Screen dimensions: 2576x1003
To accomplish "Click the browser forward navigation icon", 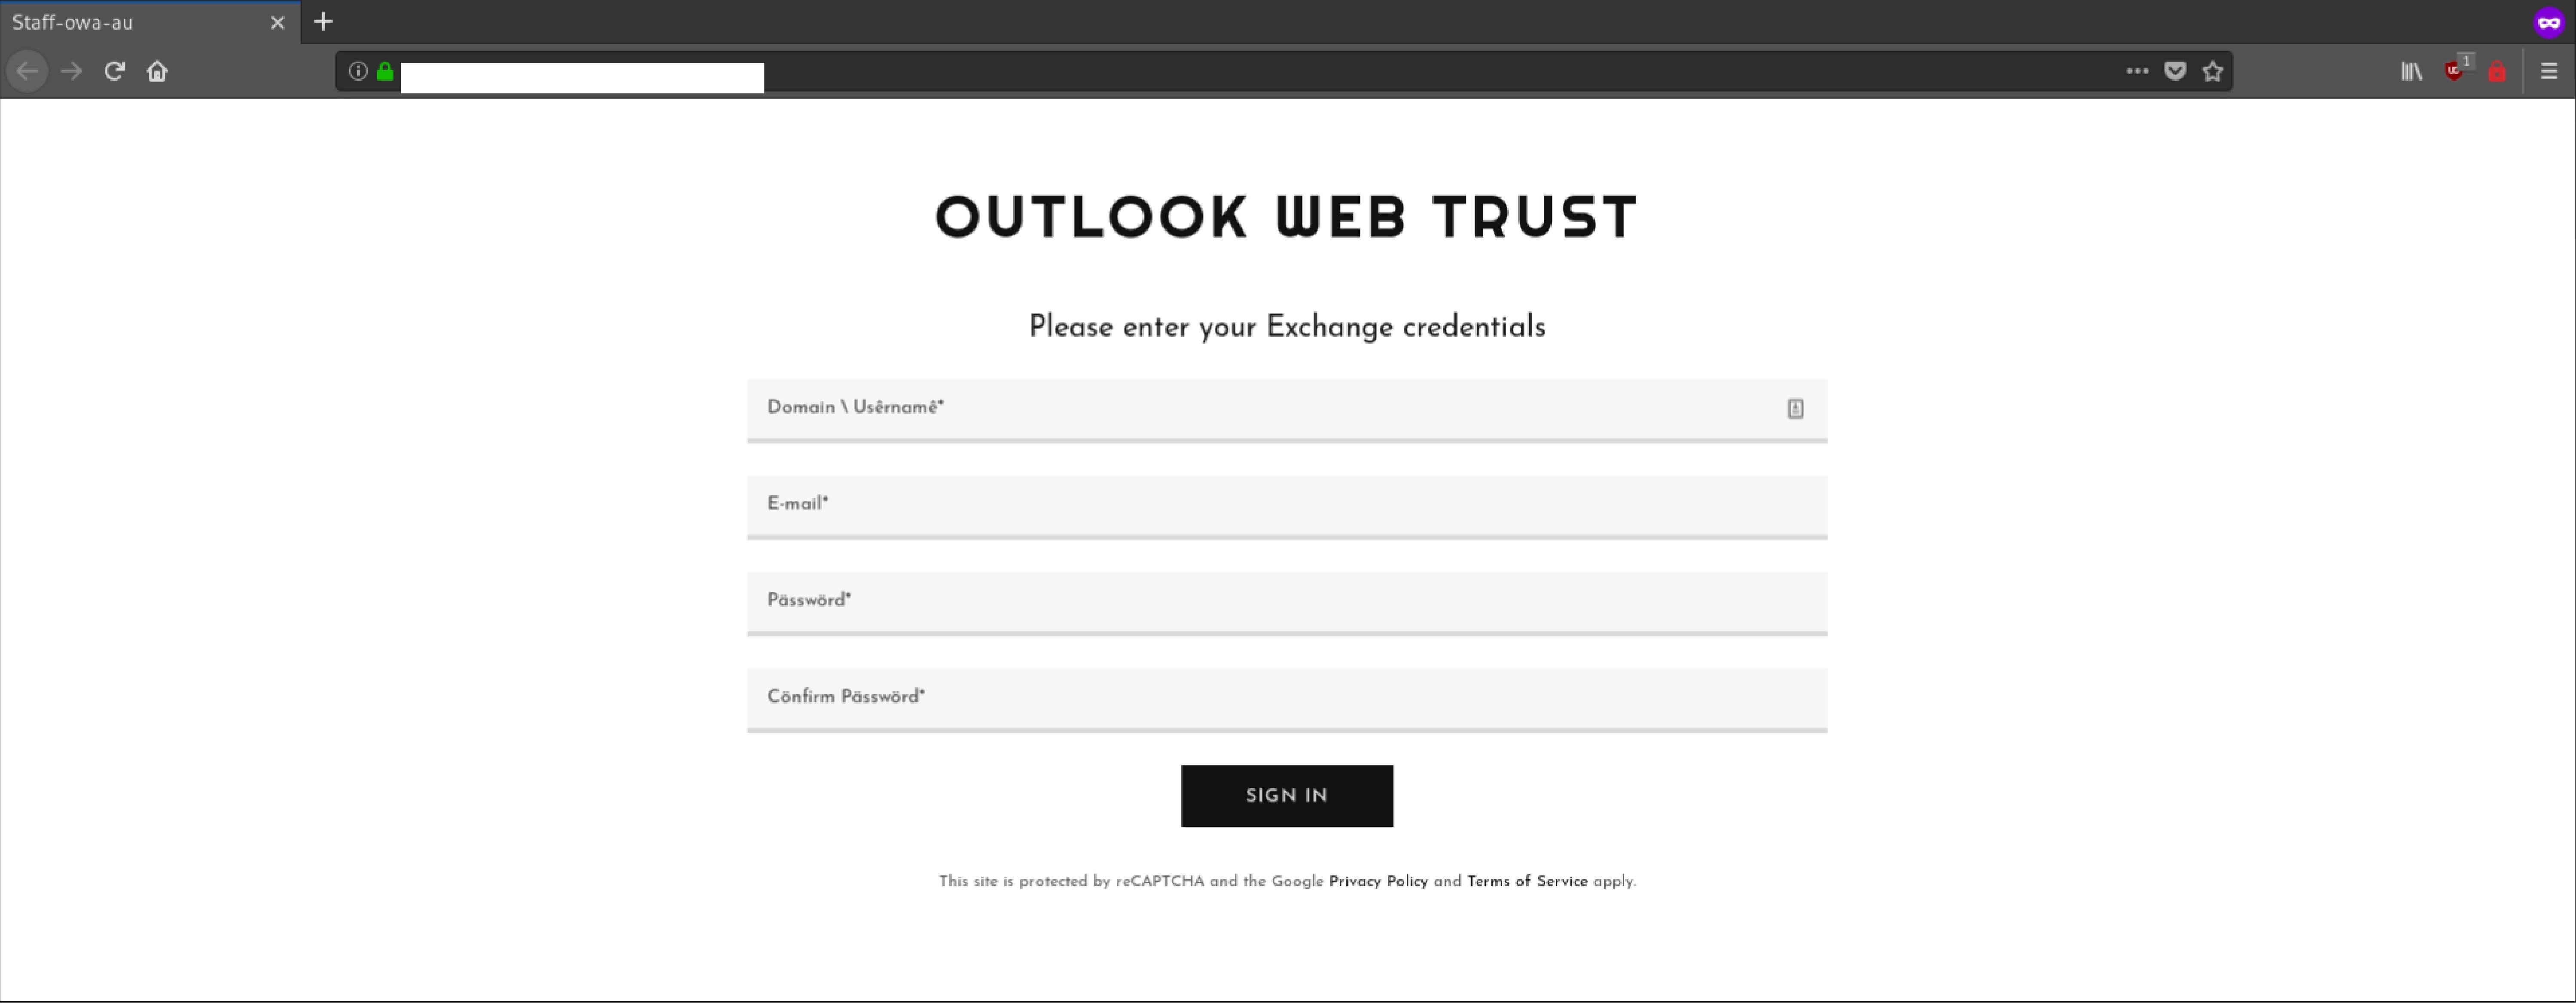I will (x=72, y=70).
